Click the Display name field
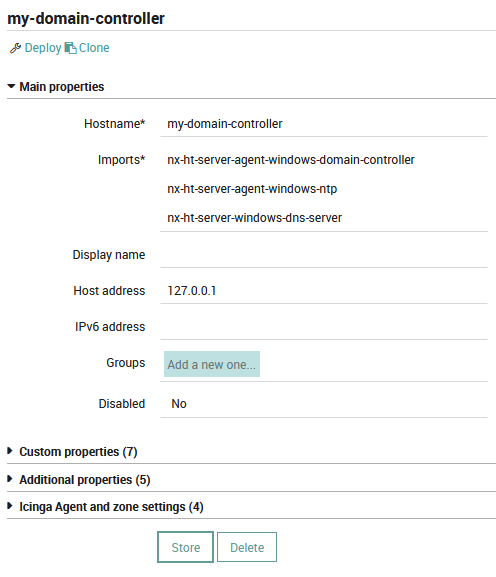The width and height of the screenshot is (496, 577). [324, 255]
